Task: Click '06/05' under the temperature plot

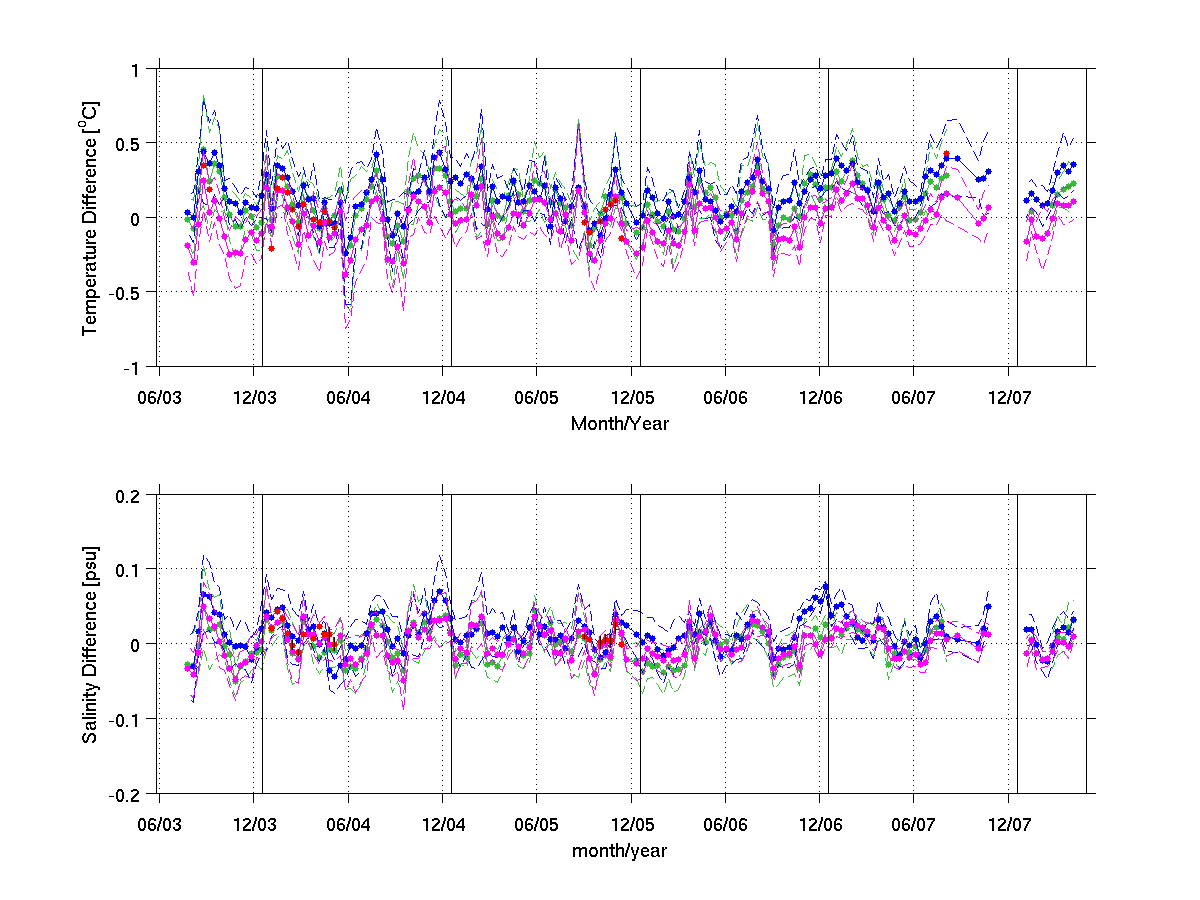Action: coord(537,398)
